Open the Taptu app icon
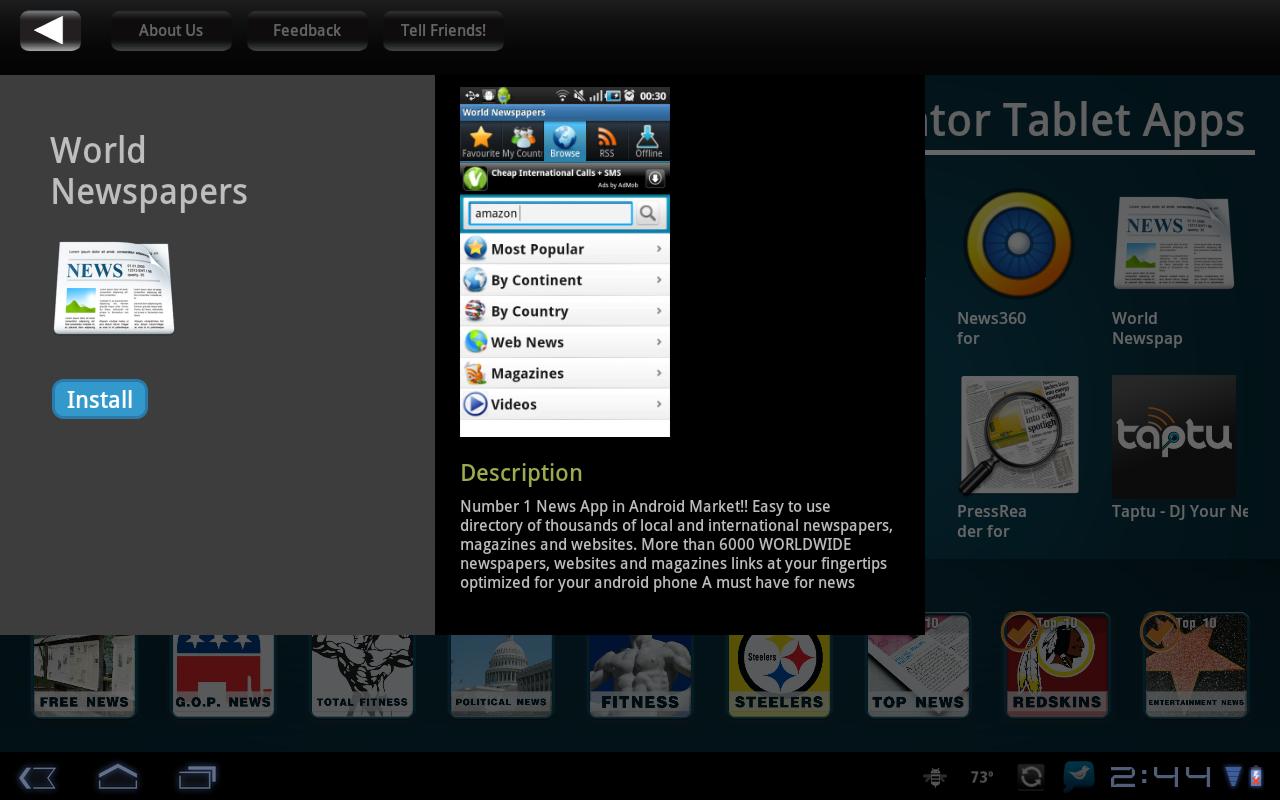The image size is (1280, 800). pyautogui.click(x=1174, y=436)
